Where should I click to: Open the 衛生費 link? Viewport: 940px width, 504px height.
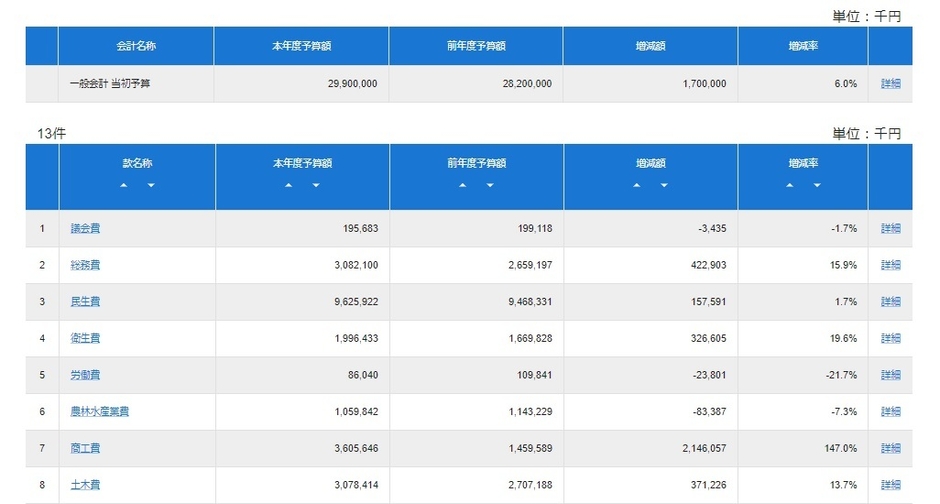click(x=85, y=339)
